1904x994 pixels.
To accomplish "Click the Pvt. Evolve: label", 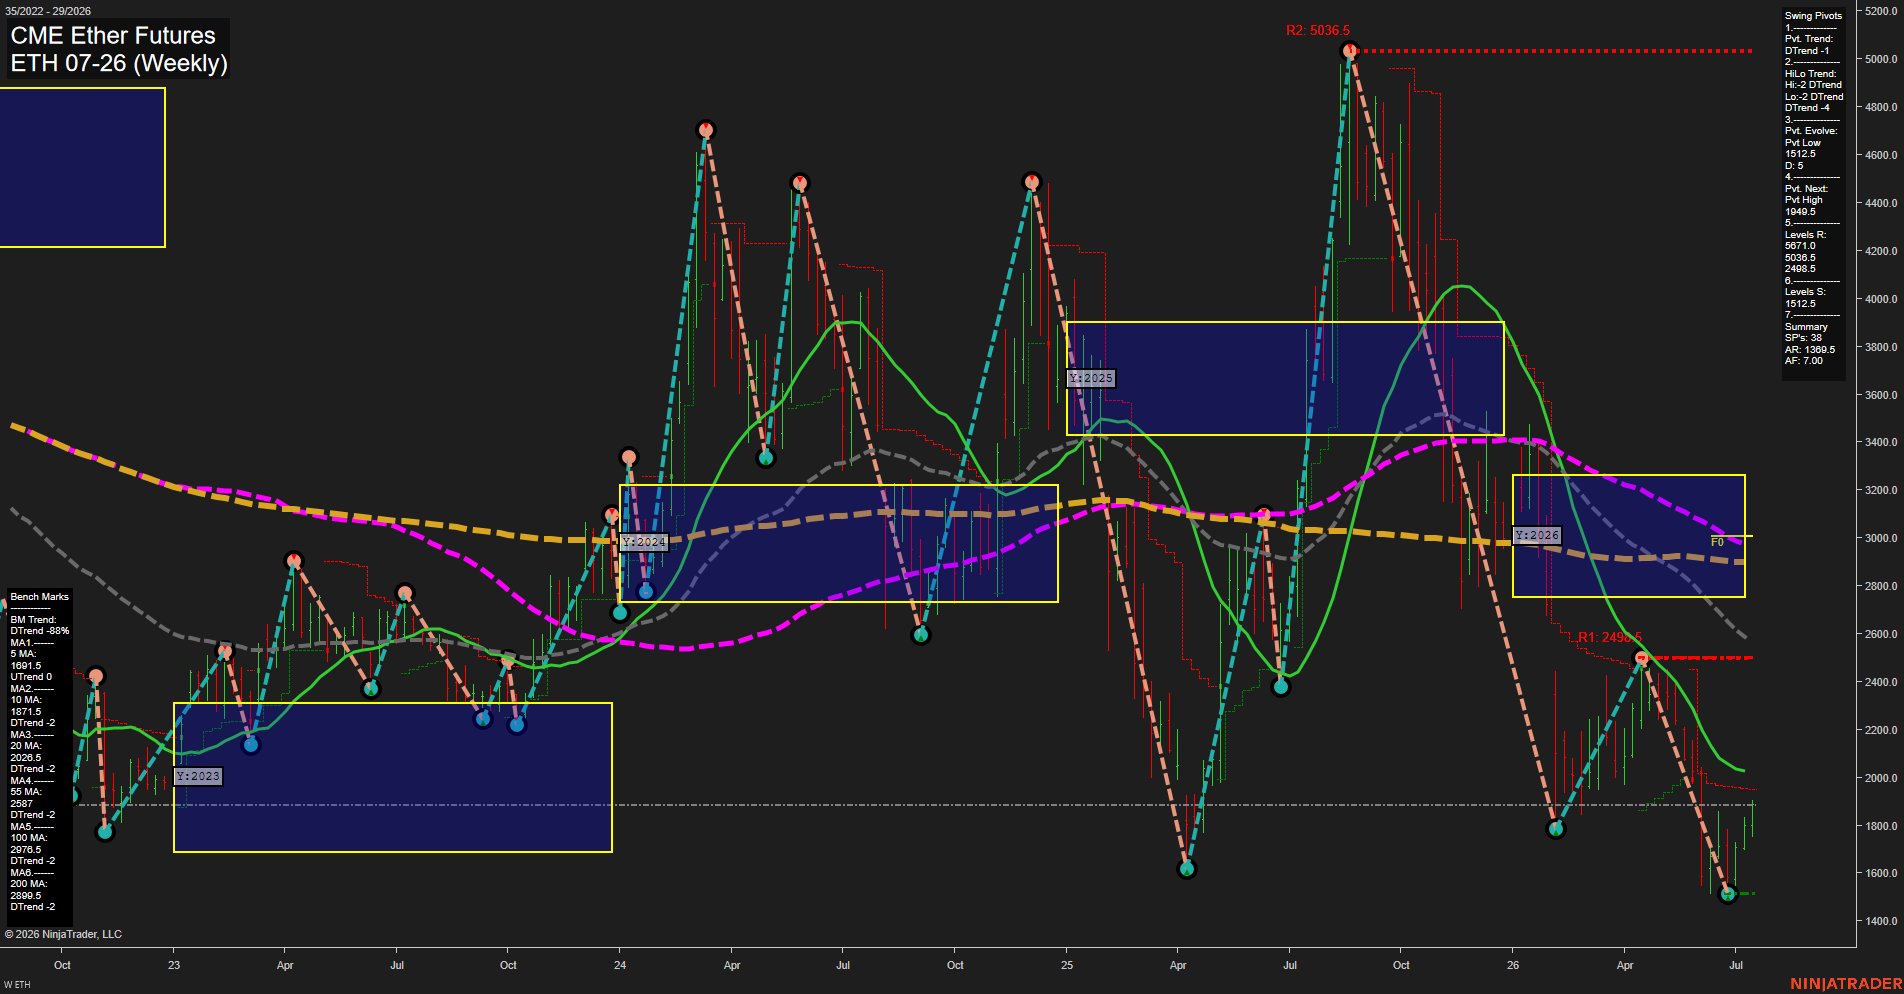I will pyautogui.click(x=1811, y=131).
